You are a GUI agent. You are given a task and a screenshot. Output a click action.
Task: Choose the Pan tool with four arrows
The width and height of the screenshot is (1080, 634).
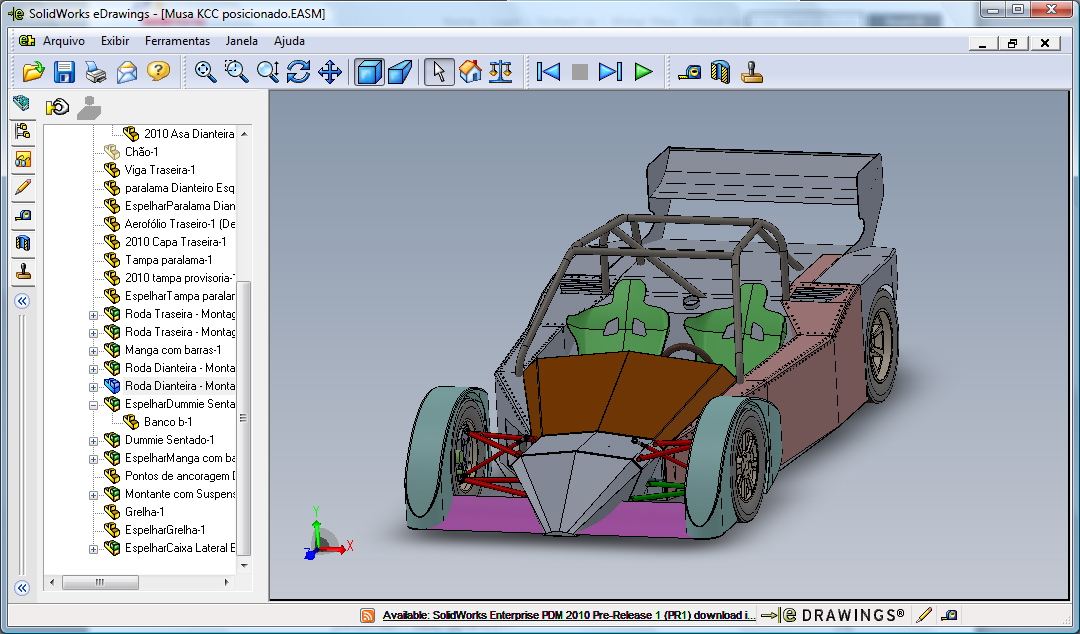[330, 72]
